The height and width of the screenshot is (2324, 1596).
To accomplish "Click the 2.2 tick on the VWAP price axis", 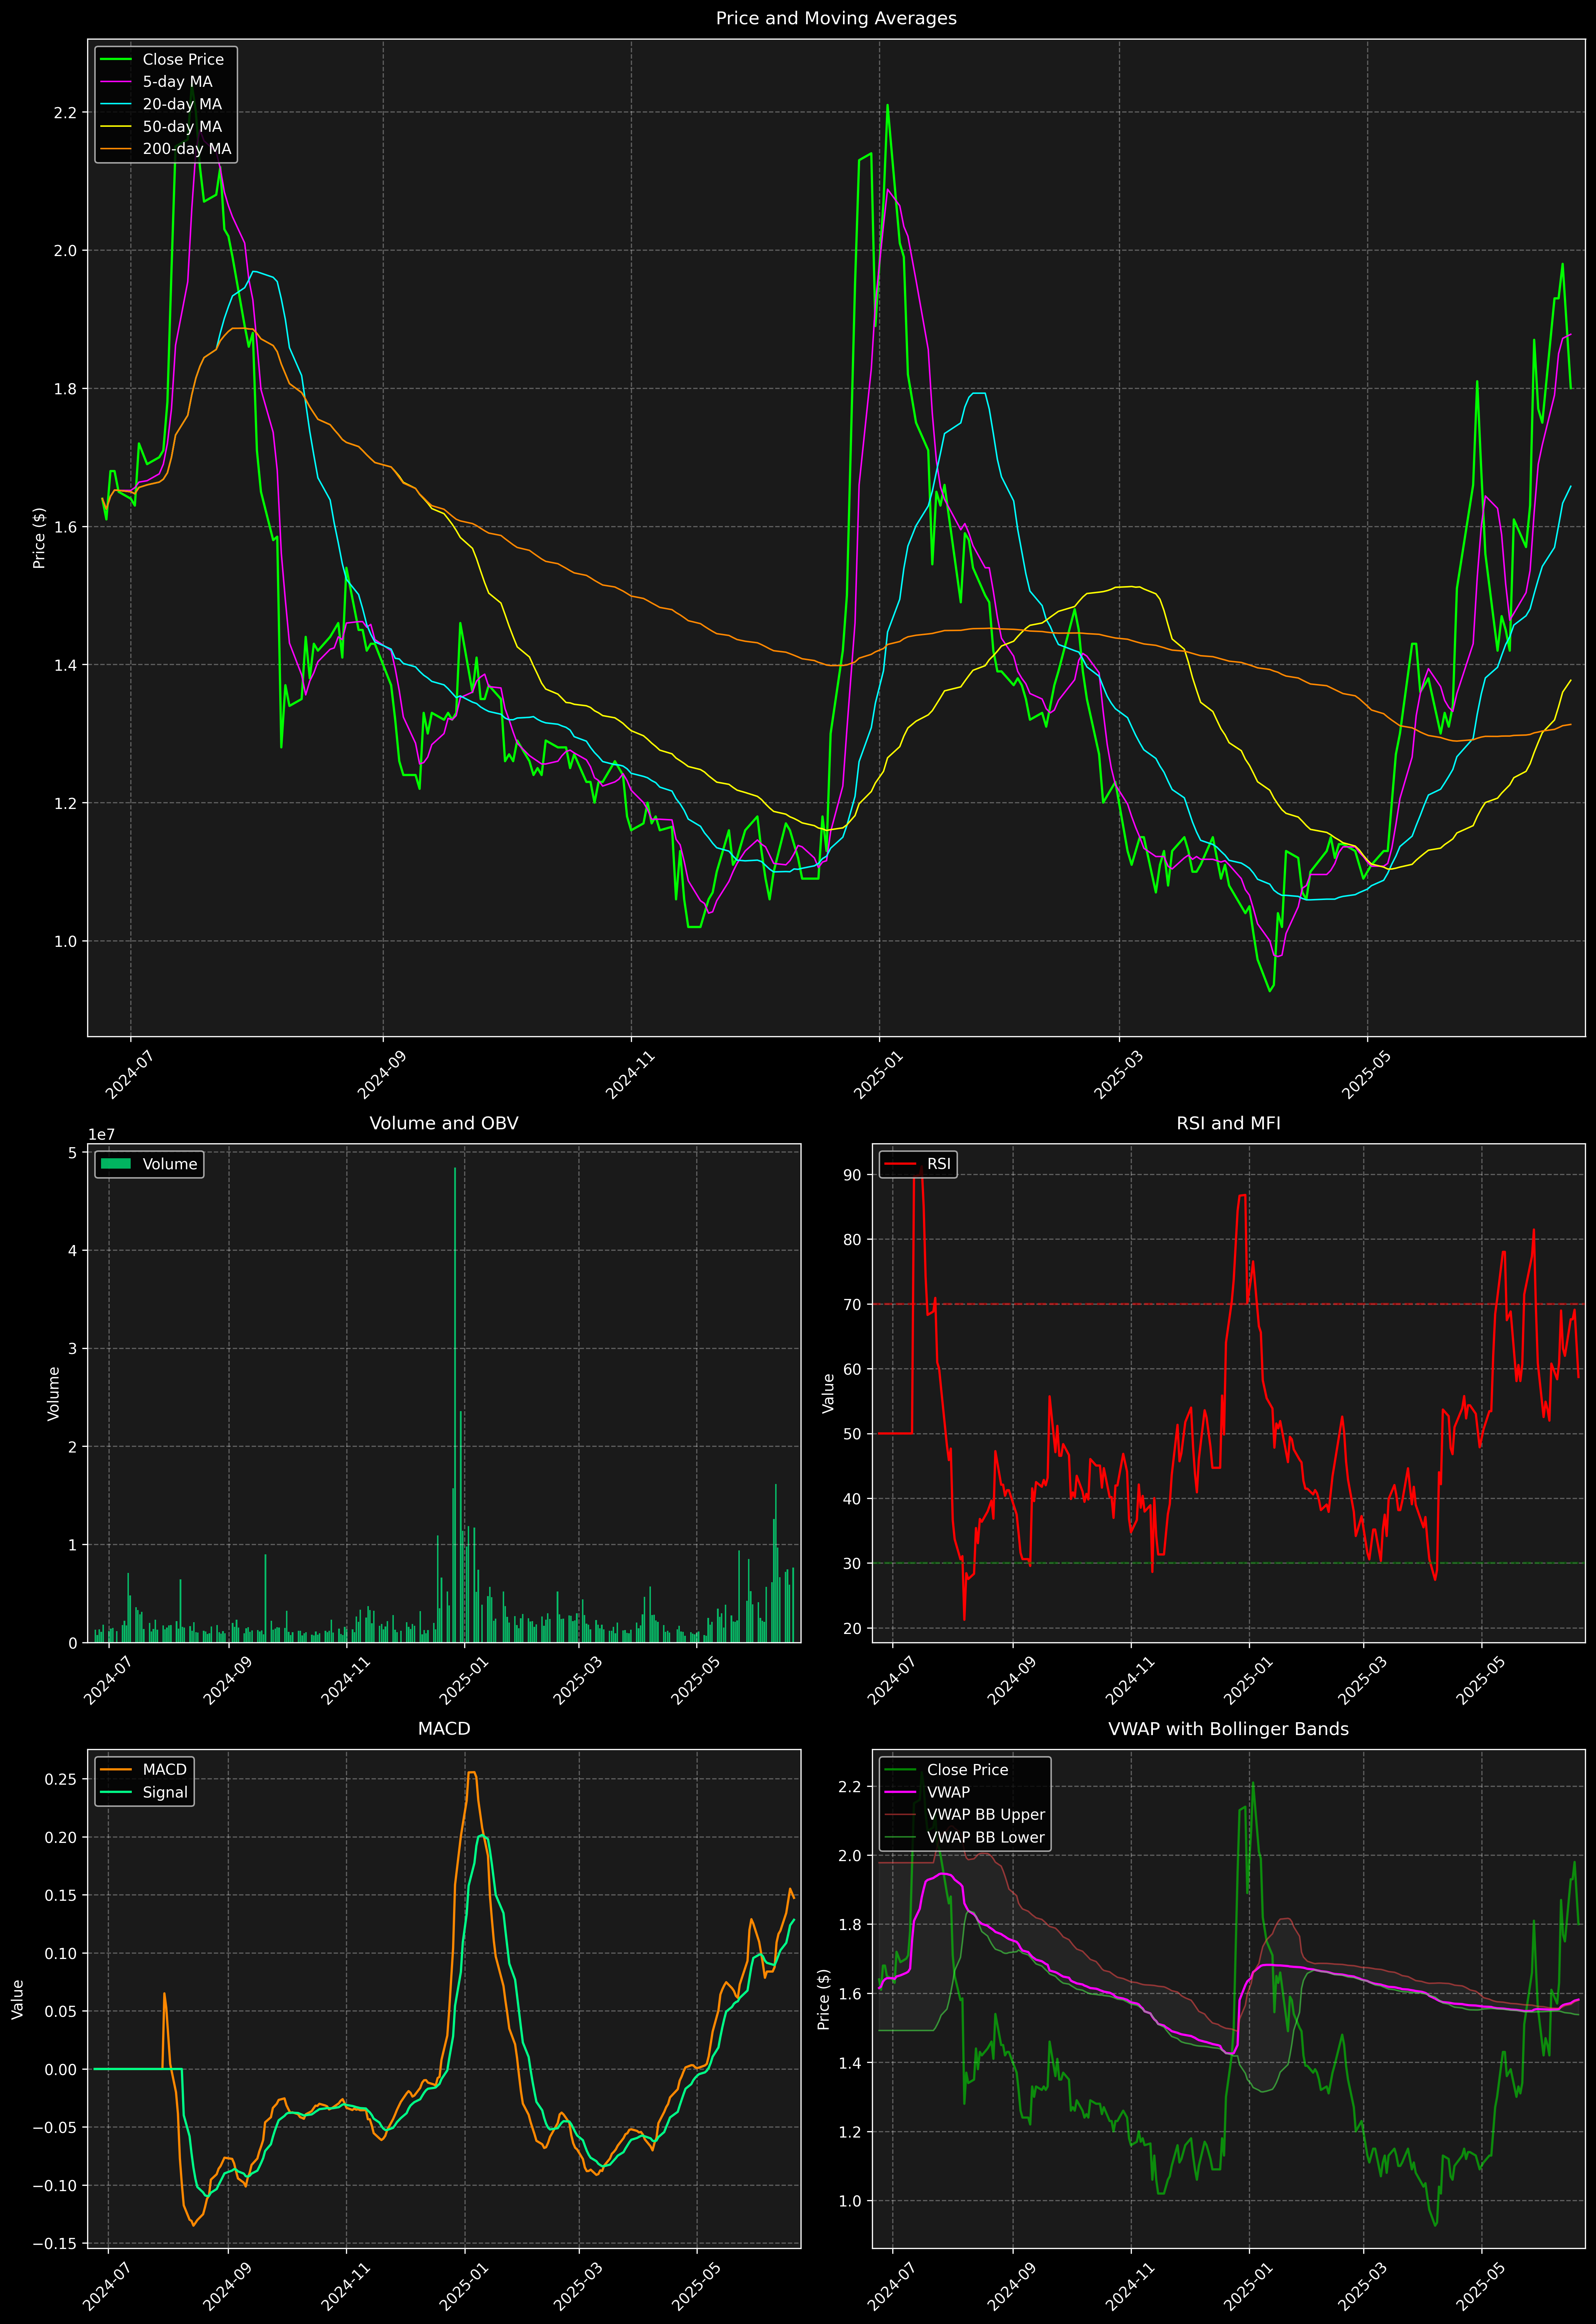I will tap(850, 1787).
